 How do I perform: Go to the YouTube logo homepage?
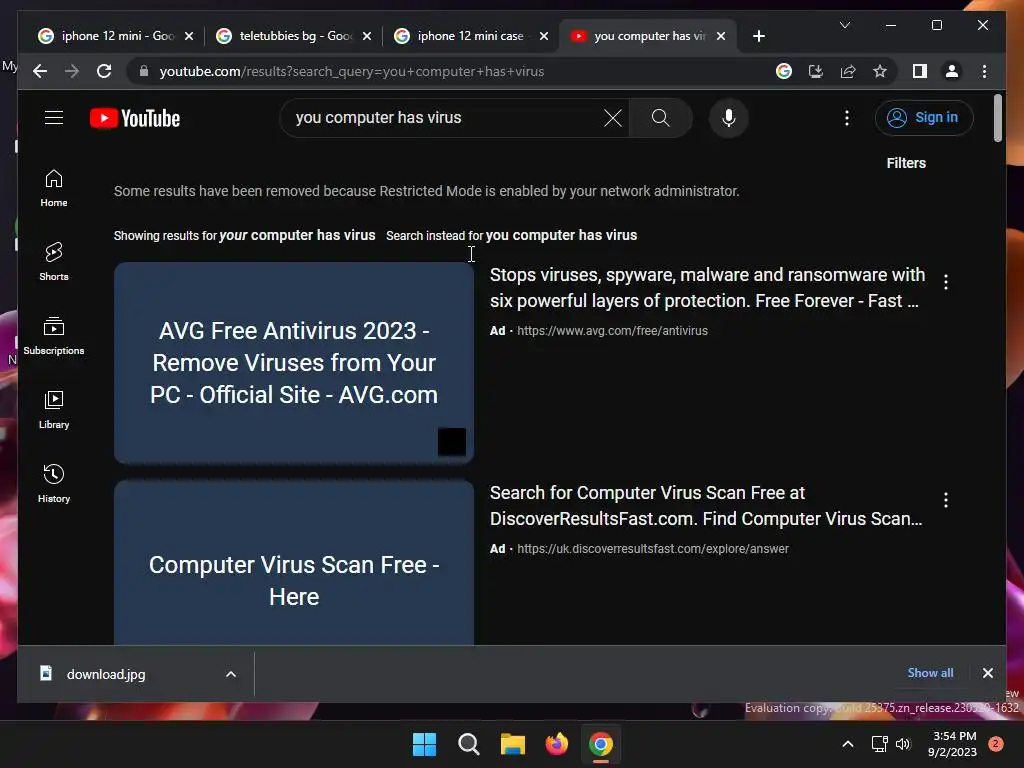pyautogui.click(x=135, y=118)
